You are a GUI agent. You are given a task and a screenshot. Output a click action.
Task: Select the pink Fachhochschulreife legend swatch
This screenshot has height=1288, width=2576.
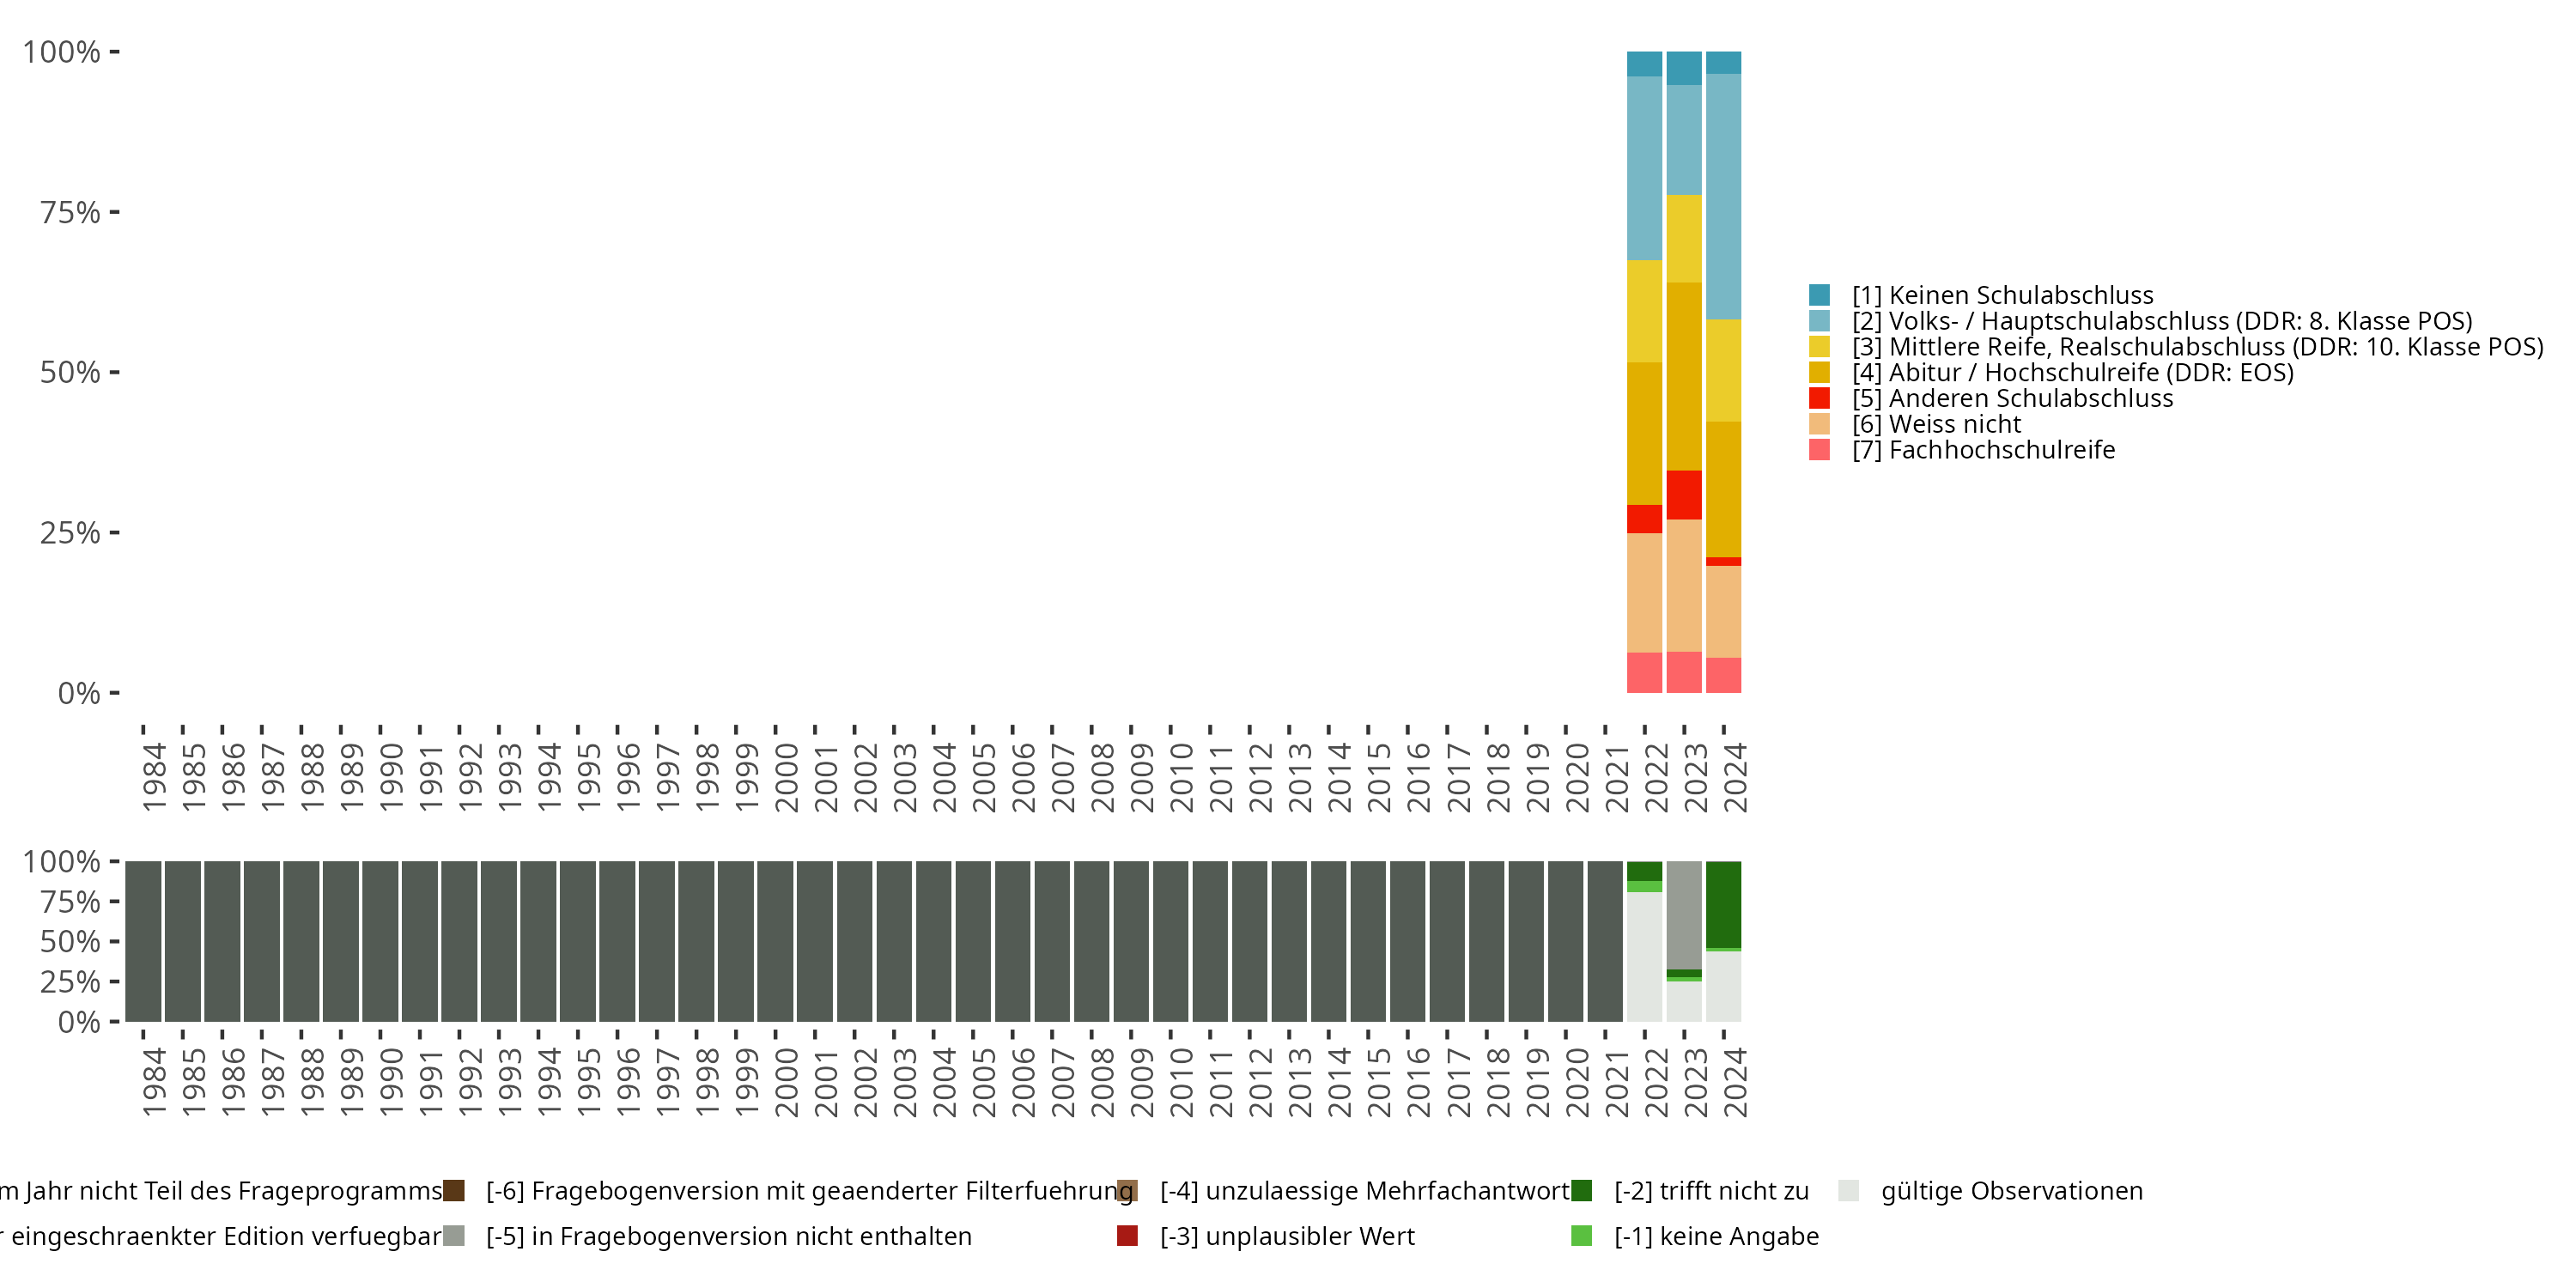(1819, 450)
